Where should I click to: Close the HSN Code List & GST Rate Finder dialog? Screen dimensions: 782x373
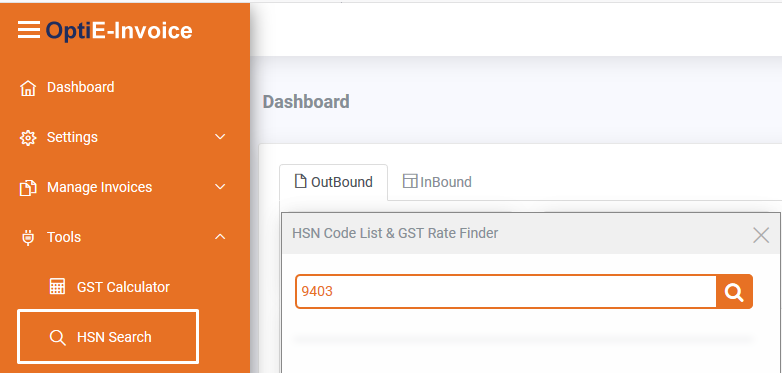tap(761, 235)
